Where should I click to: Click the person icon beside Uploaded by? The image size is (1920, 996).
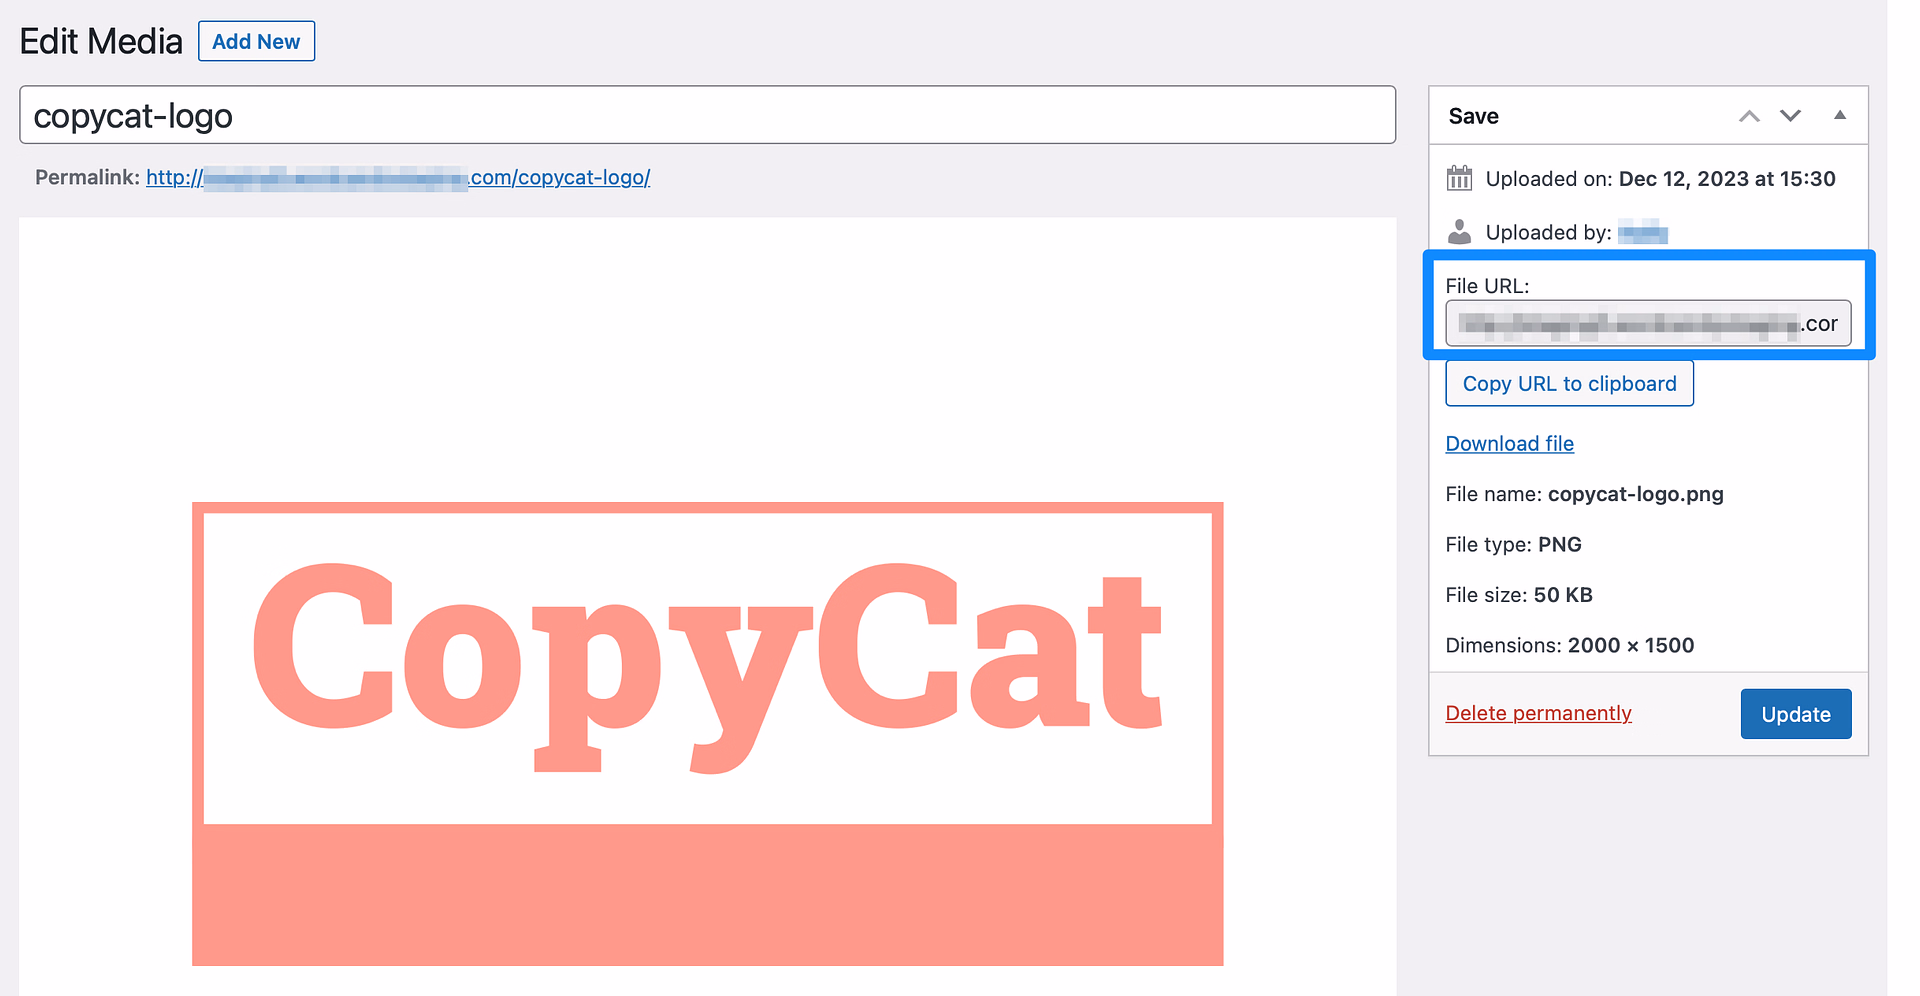(x=1459, y=231)
